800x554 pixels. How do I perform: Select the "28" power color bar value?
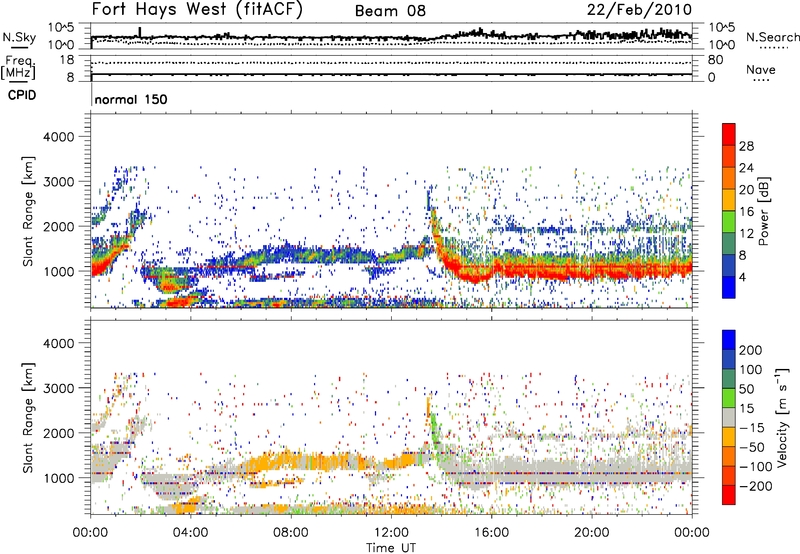(x=746, y=146)
